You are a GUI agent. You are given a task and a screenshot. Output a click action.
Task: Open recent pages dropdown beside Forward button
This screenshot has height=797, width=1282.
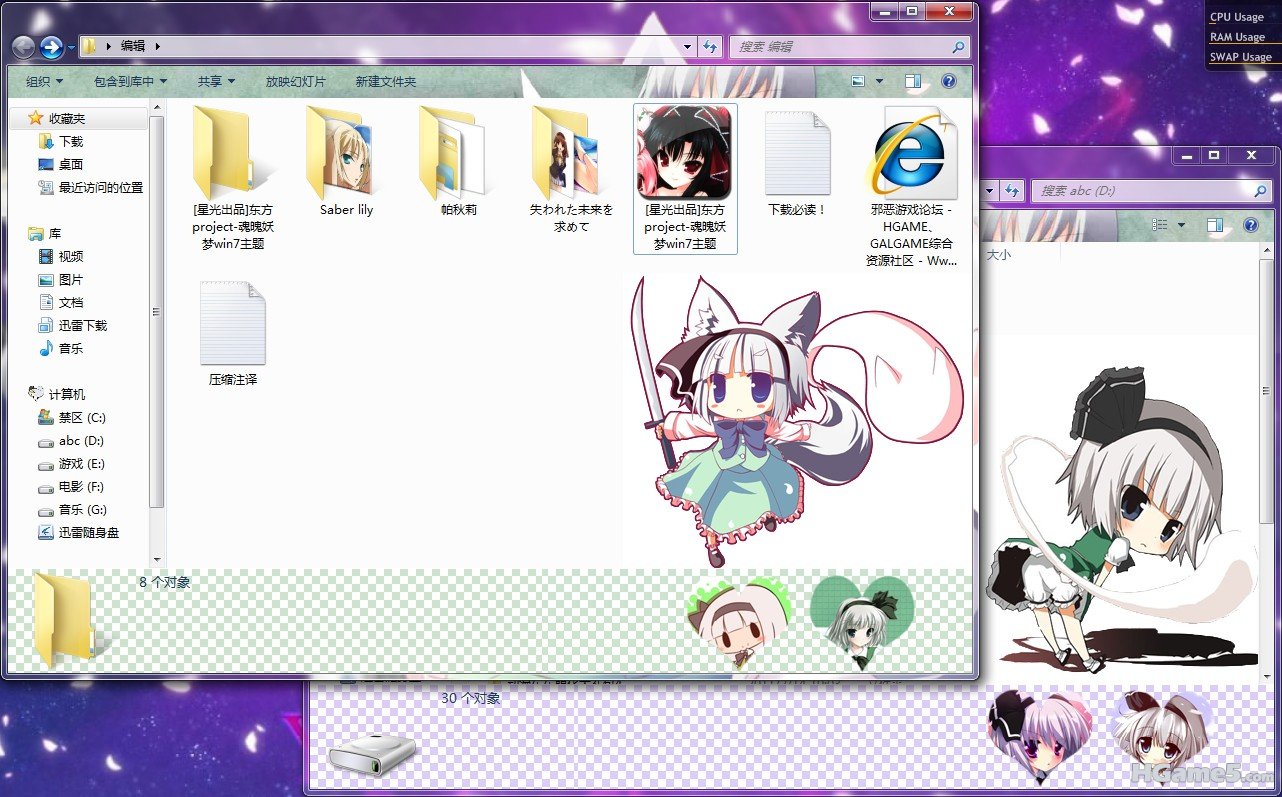(x=71, y=47)
